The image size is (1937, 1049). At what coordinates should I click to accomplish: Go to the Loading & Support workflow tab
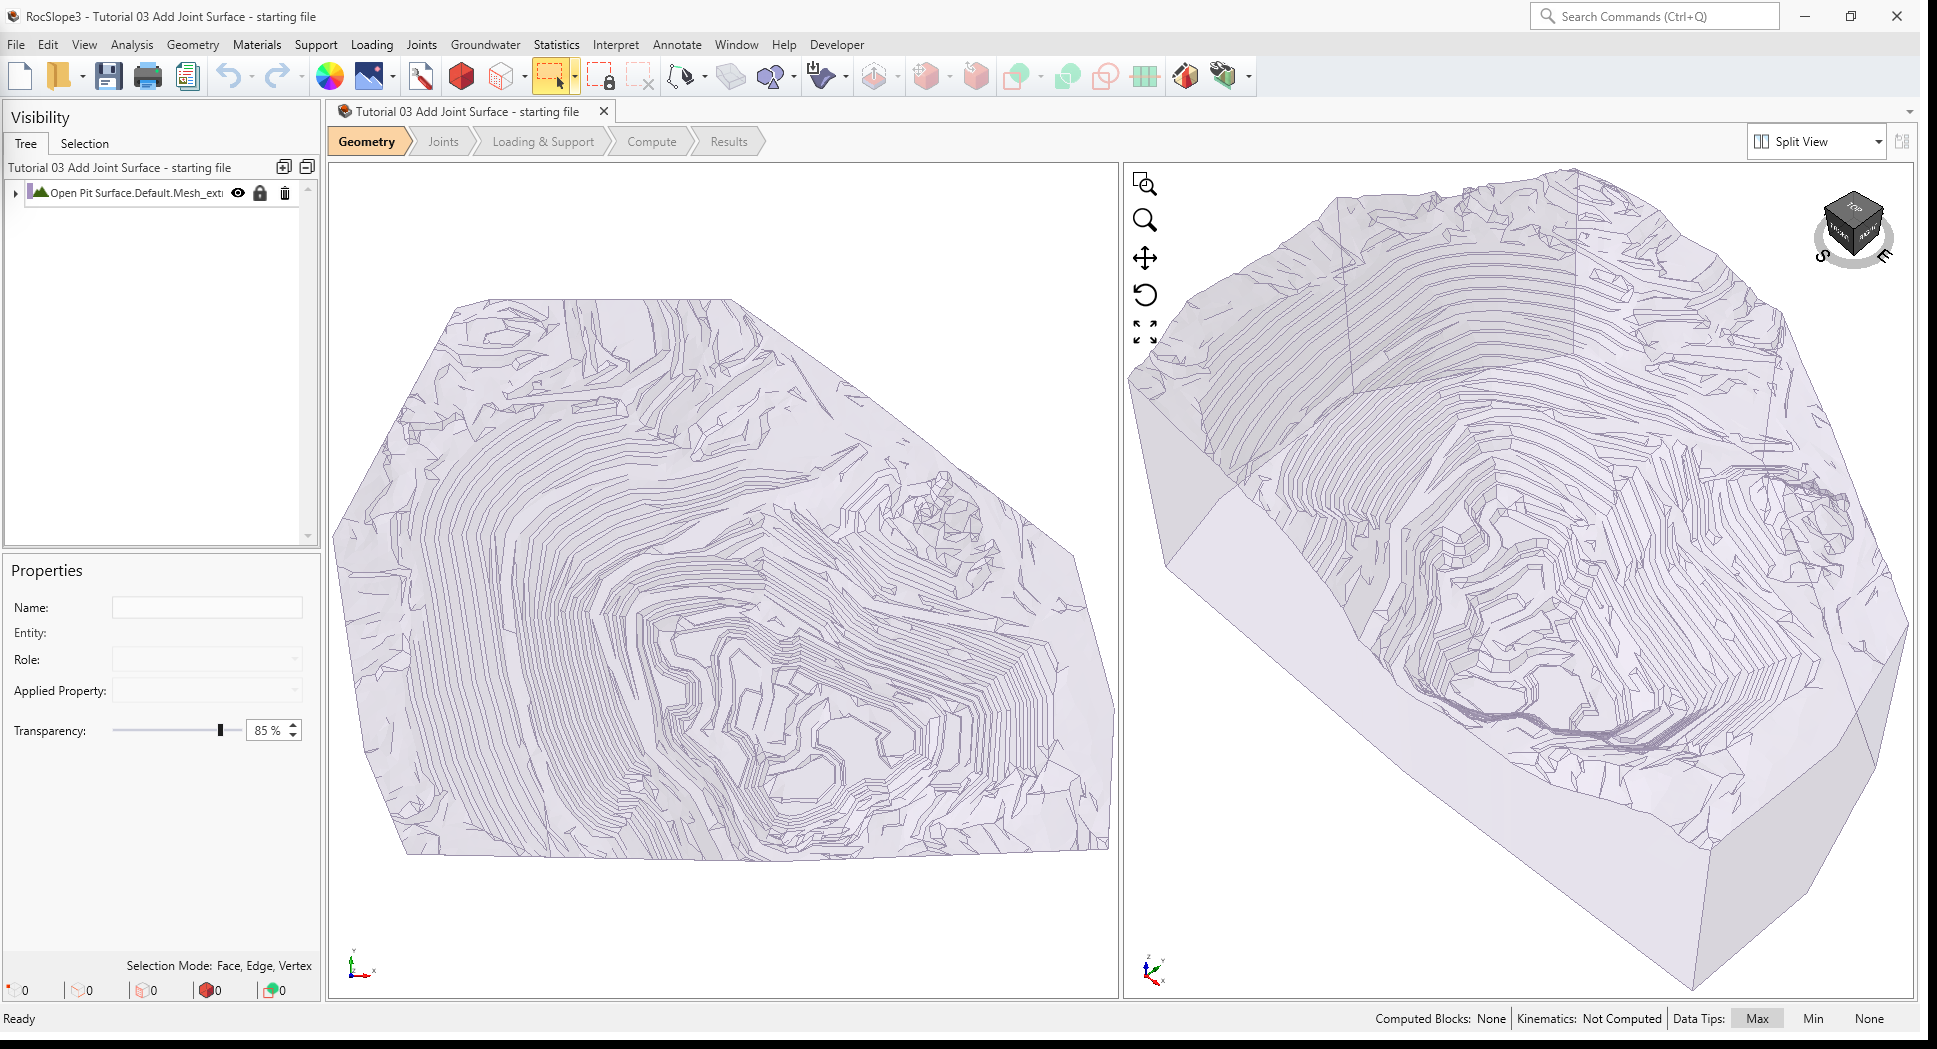(542, 142)
